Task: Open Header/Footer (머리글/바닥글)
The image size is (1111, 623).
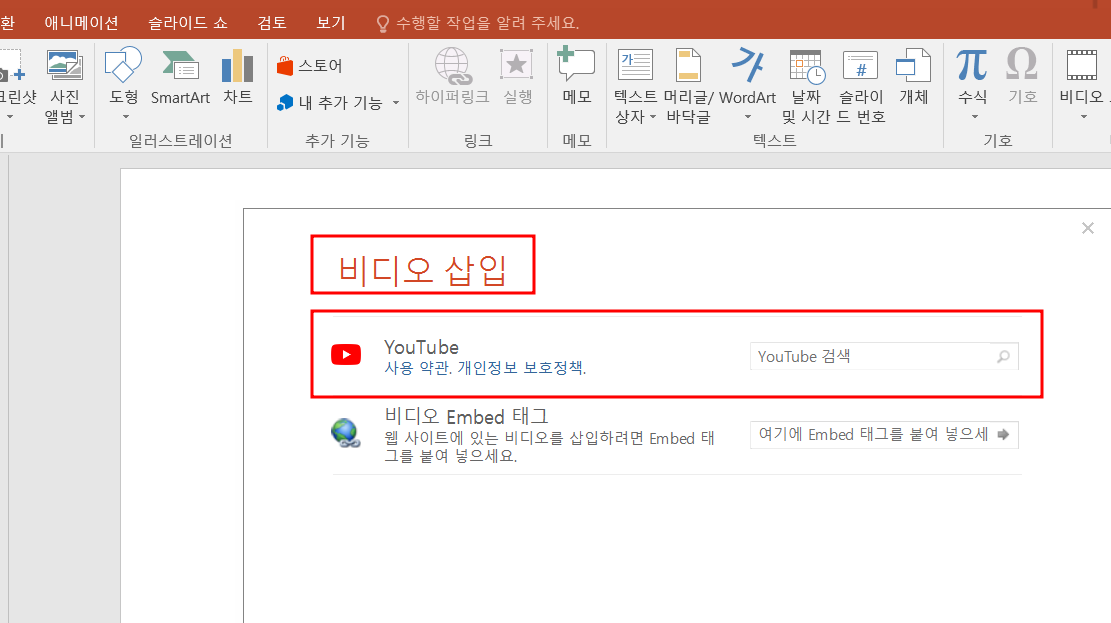Action: click(x=688, y=86)
